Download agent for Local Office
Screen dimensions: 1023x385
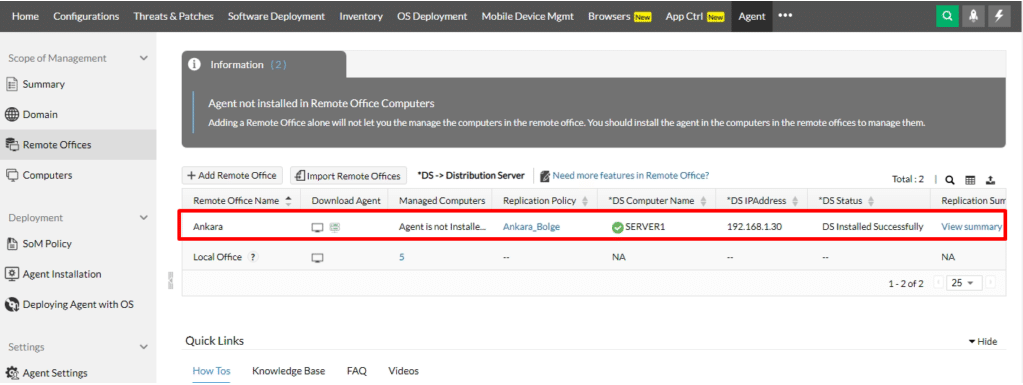pos(318,257)
